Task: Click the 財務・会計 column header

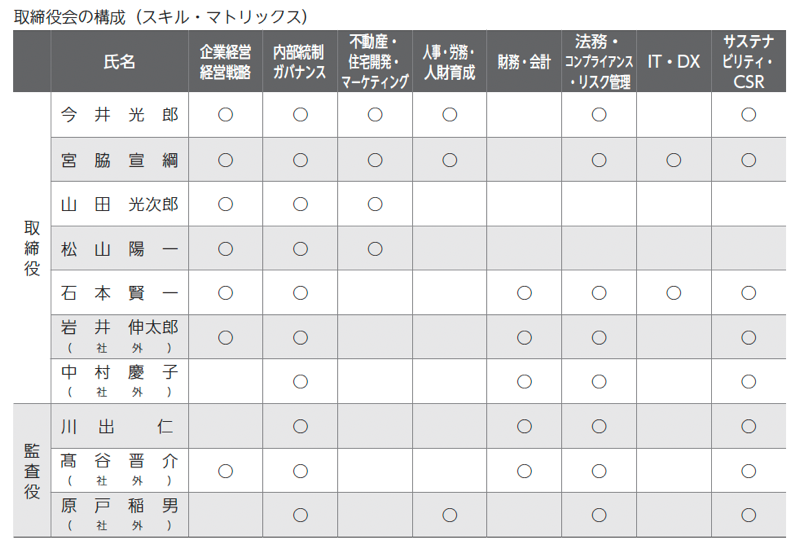Action: tap(524, 61)
